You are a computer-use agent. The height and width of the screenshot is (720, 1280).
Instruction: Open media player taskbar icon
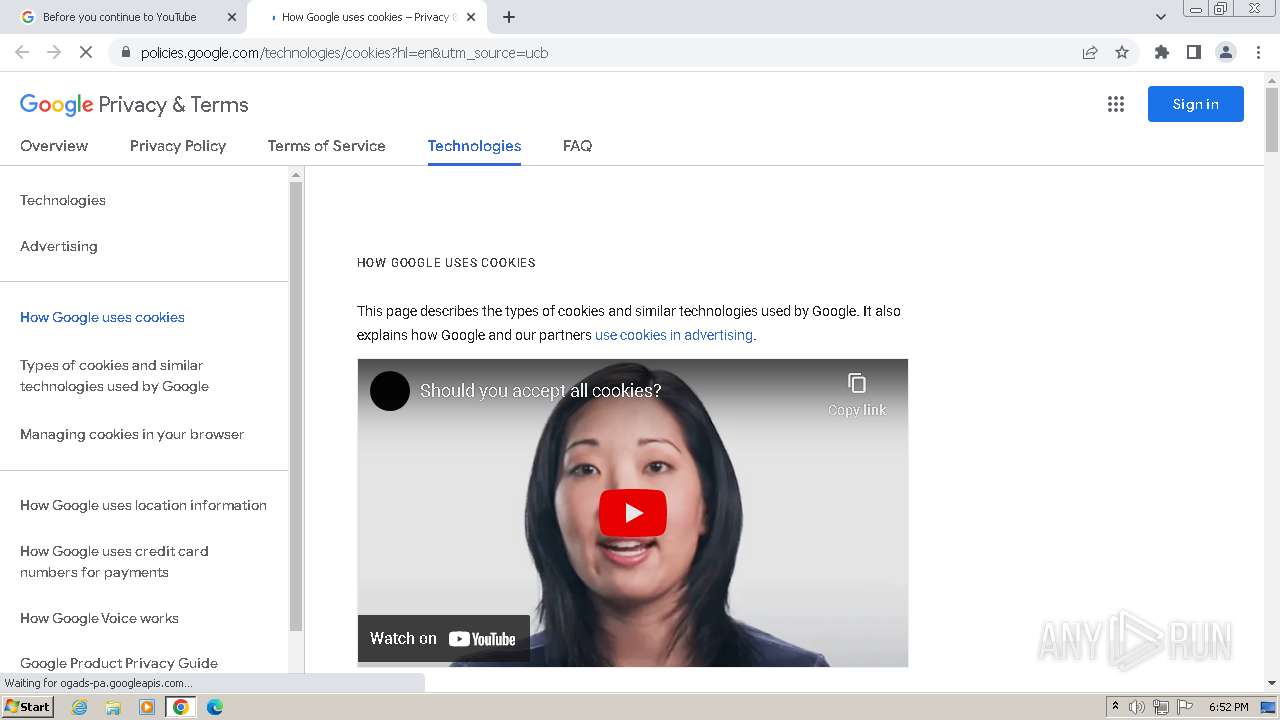pos(147,707)
